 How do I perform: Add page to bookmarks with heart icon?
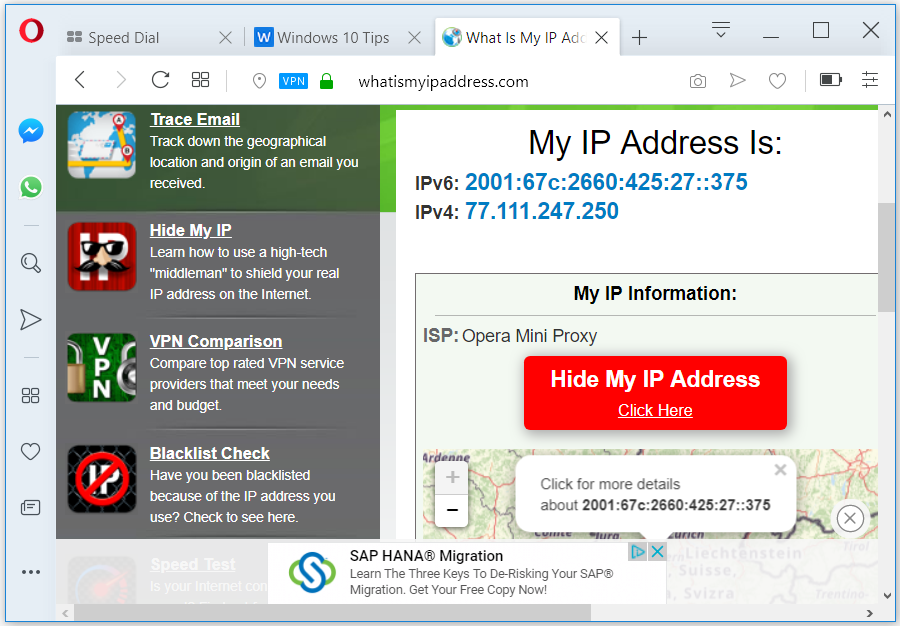(x=777, y=81)
